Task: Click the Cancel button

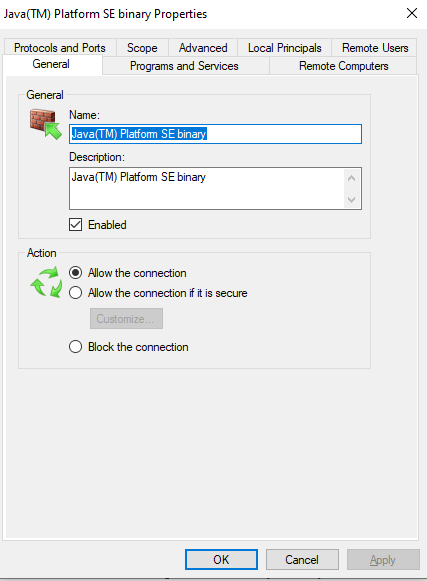Action: (x=302, y=560)
